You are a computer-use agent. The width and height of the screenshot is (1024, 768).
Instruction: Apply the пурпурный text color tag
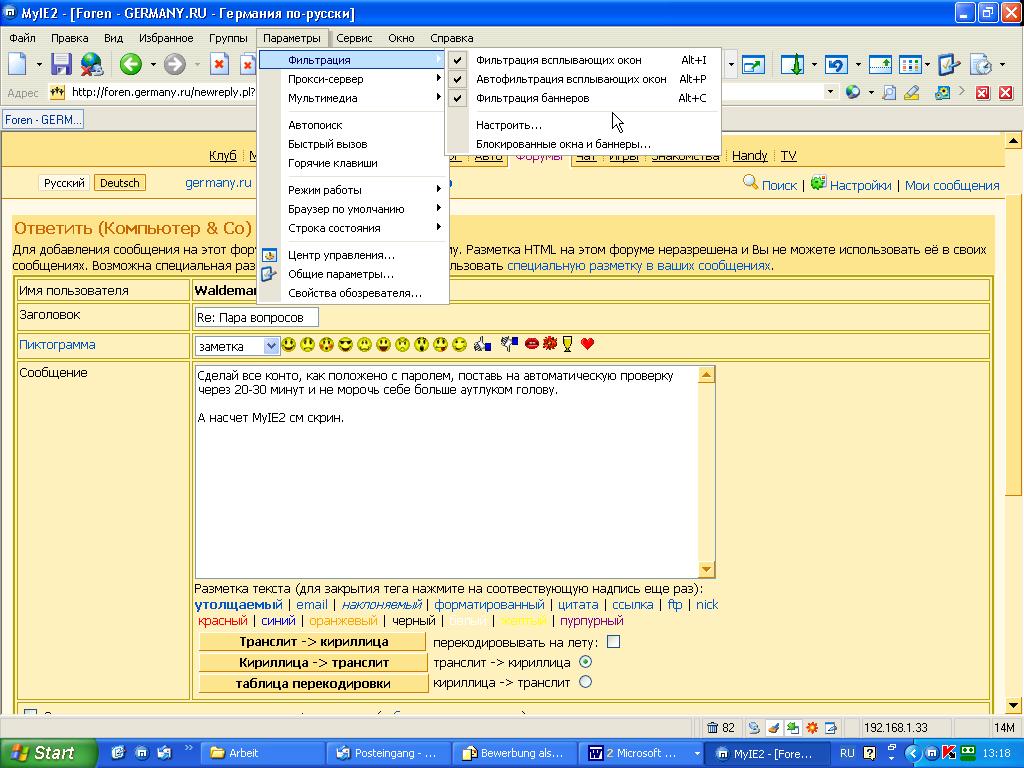592,620
